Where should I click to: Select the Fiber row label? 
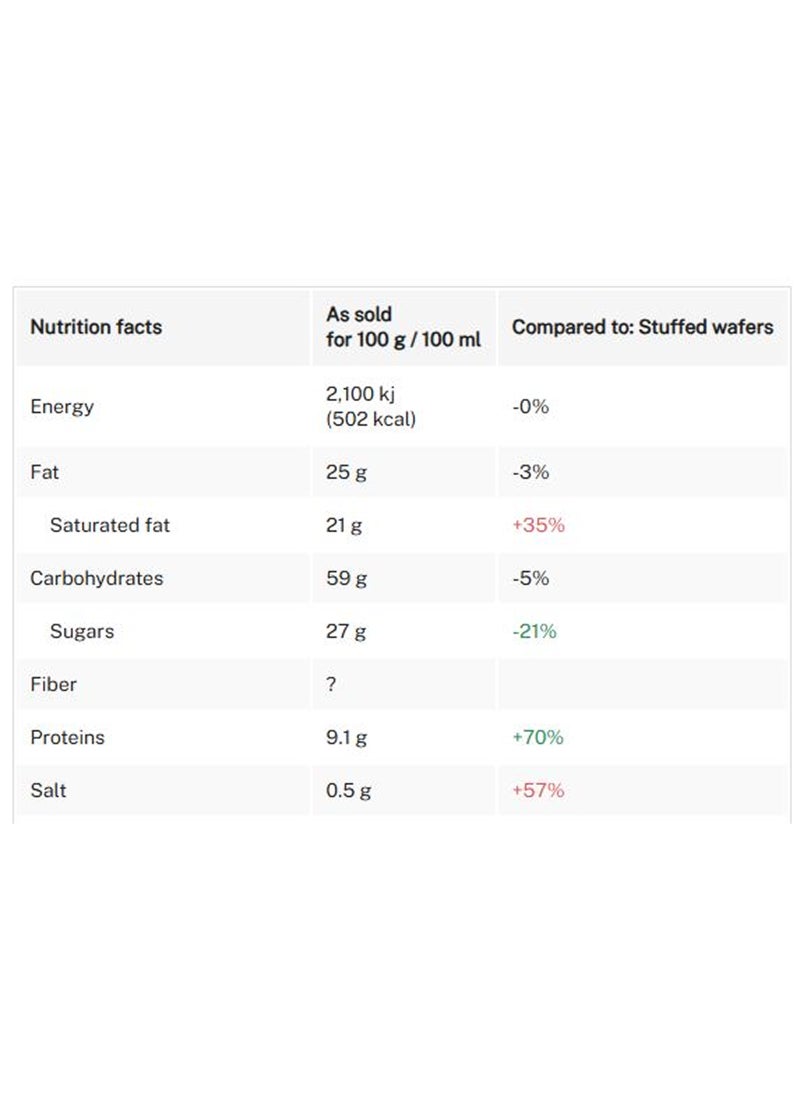(53, 684)
